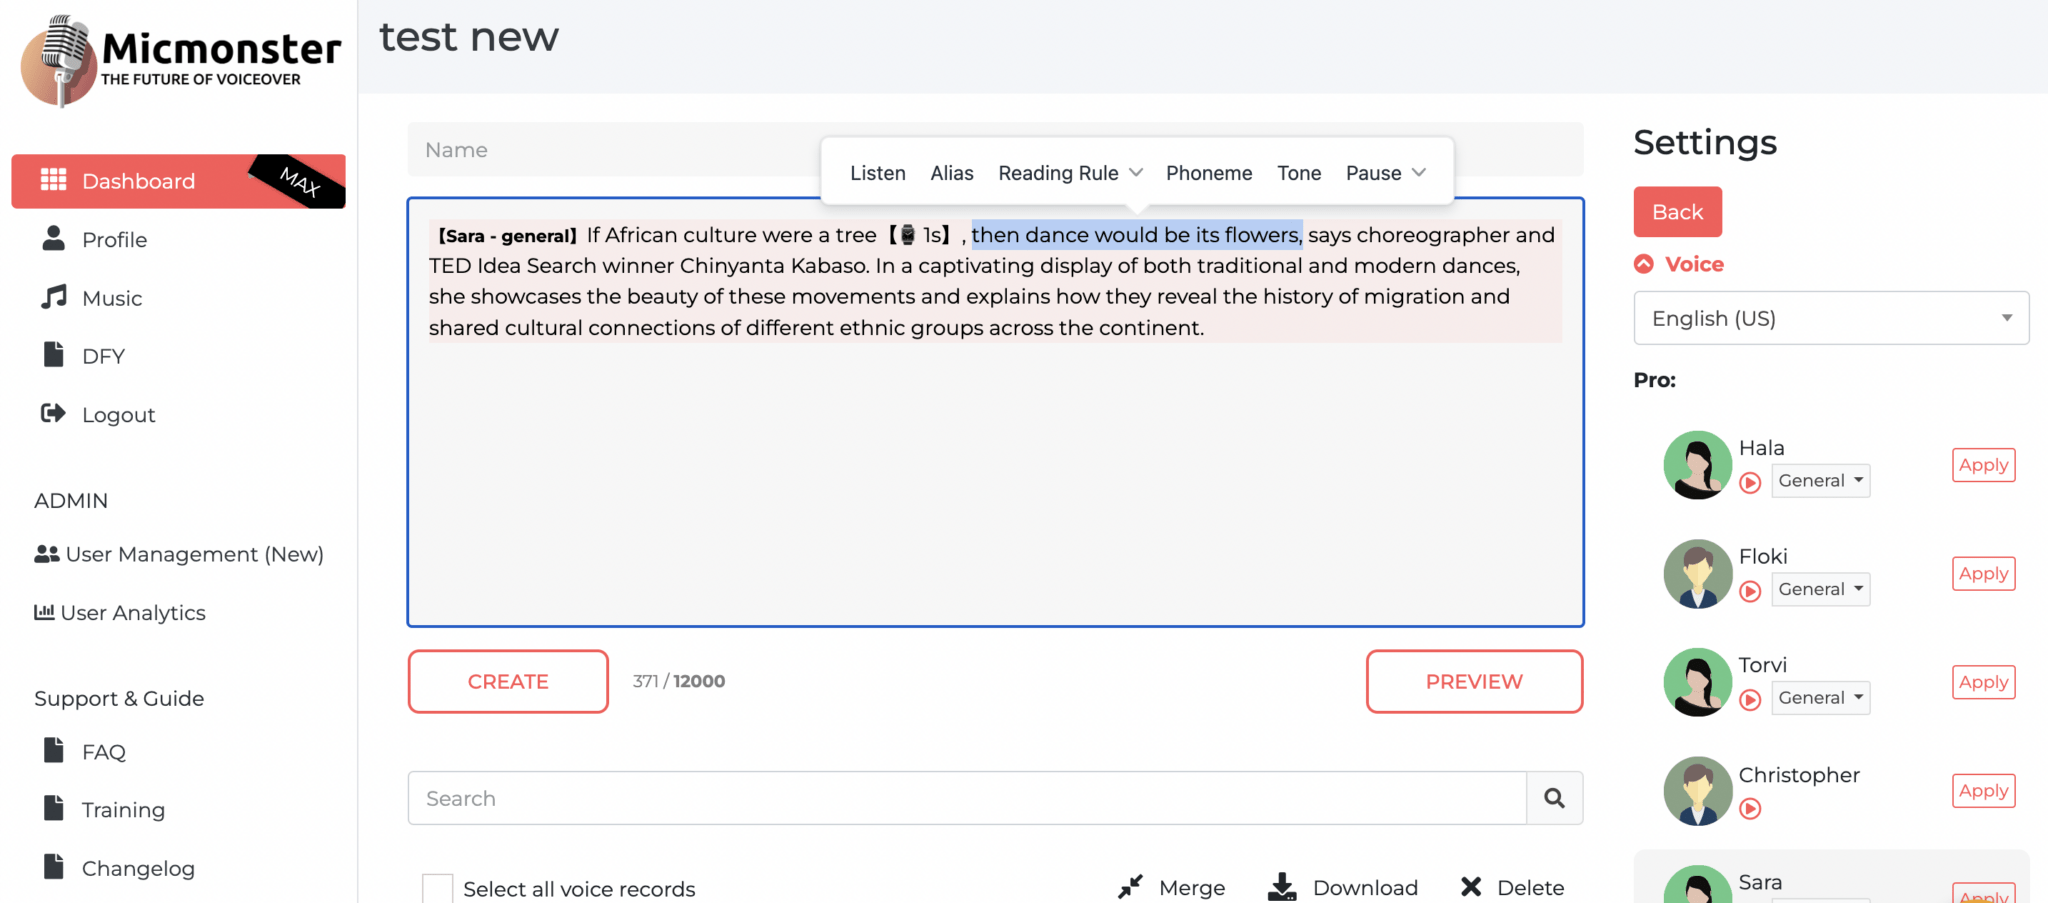Play Hala's voice sample

pyautogui.click(x=1750, y=483)
